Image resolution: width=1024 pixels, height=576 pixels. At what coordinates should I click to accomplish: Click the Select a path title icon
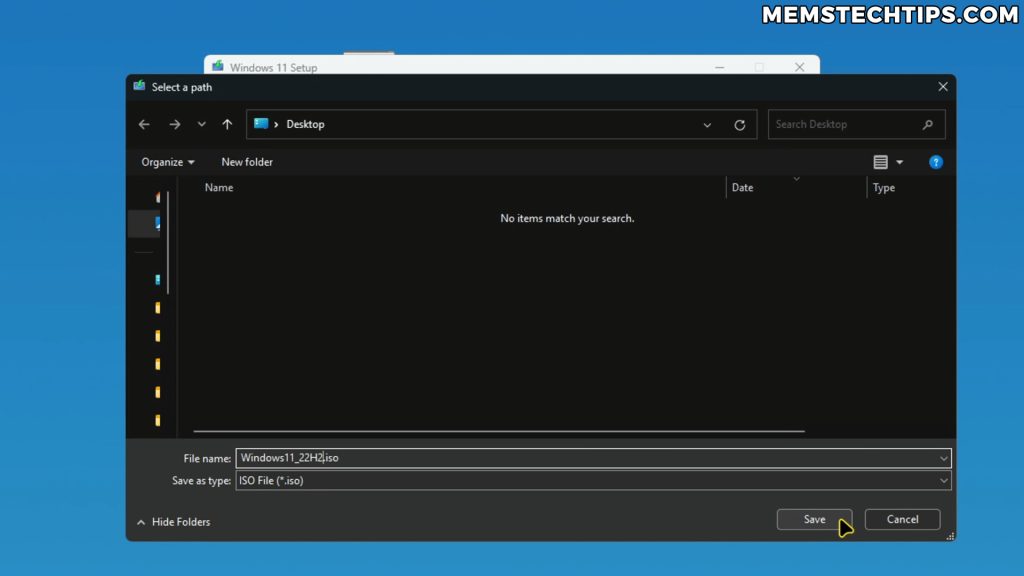click(139, 86)
